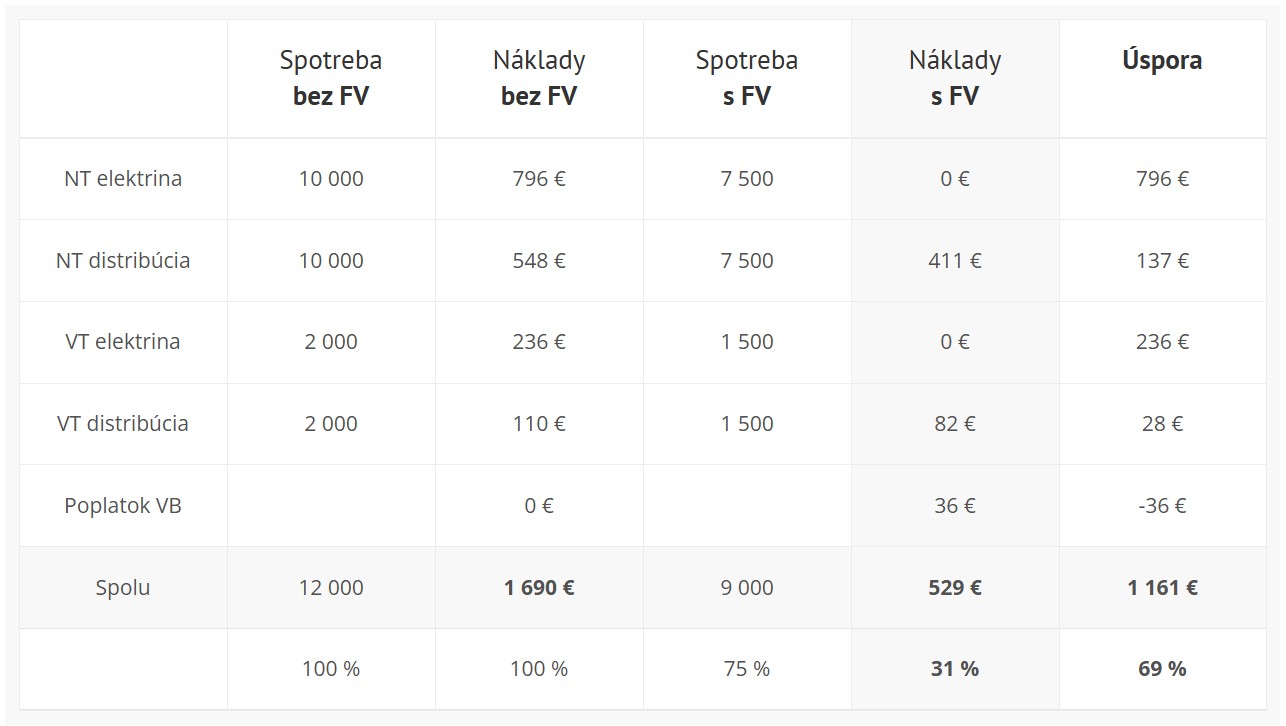Click the VT distribúcia row label
This screenshot has width=1286, height=726.
coord(123,424)
